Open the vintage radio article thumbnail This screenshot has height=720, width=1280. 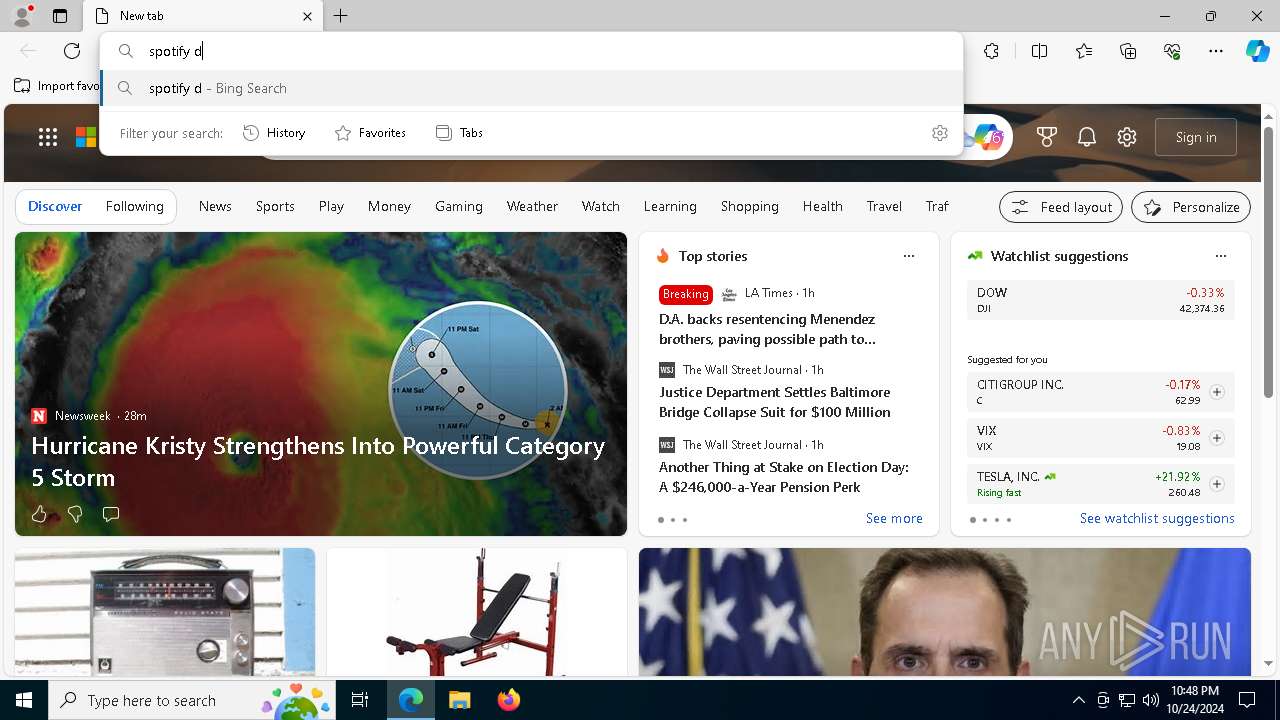coord(165,612)
